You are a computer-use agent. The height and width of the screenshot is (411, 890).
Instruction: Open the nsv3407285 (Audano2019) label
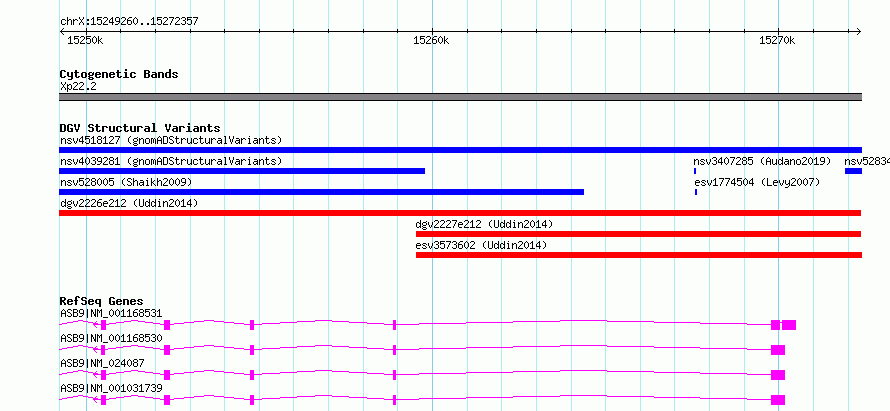(x=762, y=161)
